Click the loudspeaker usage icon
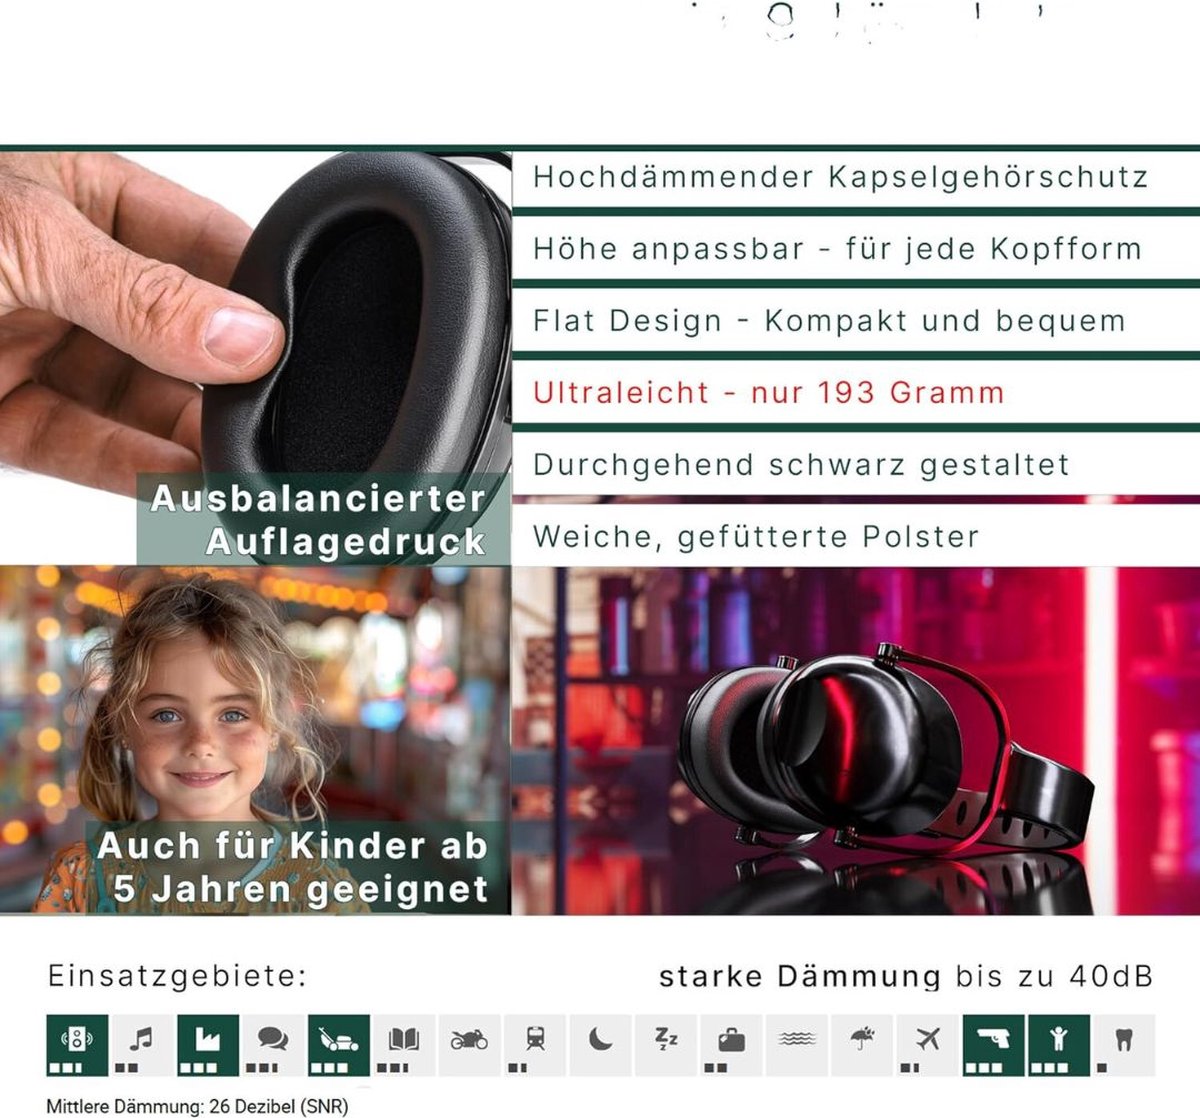This screenshot has height=1118, width=1200. pyautogui.click(x=77, y=1044)
